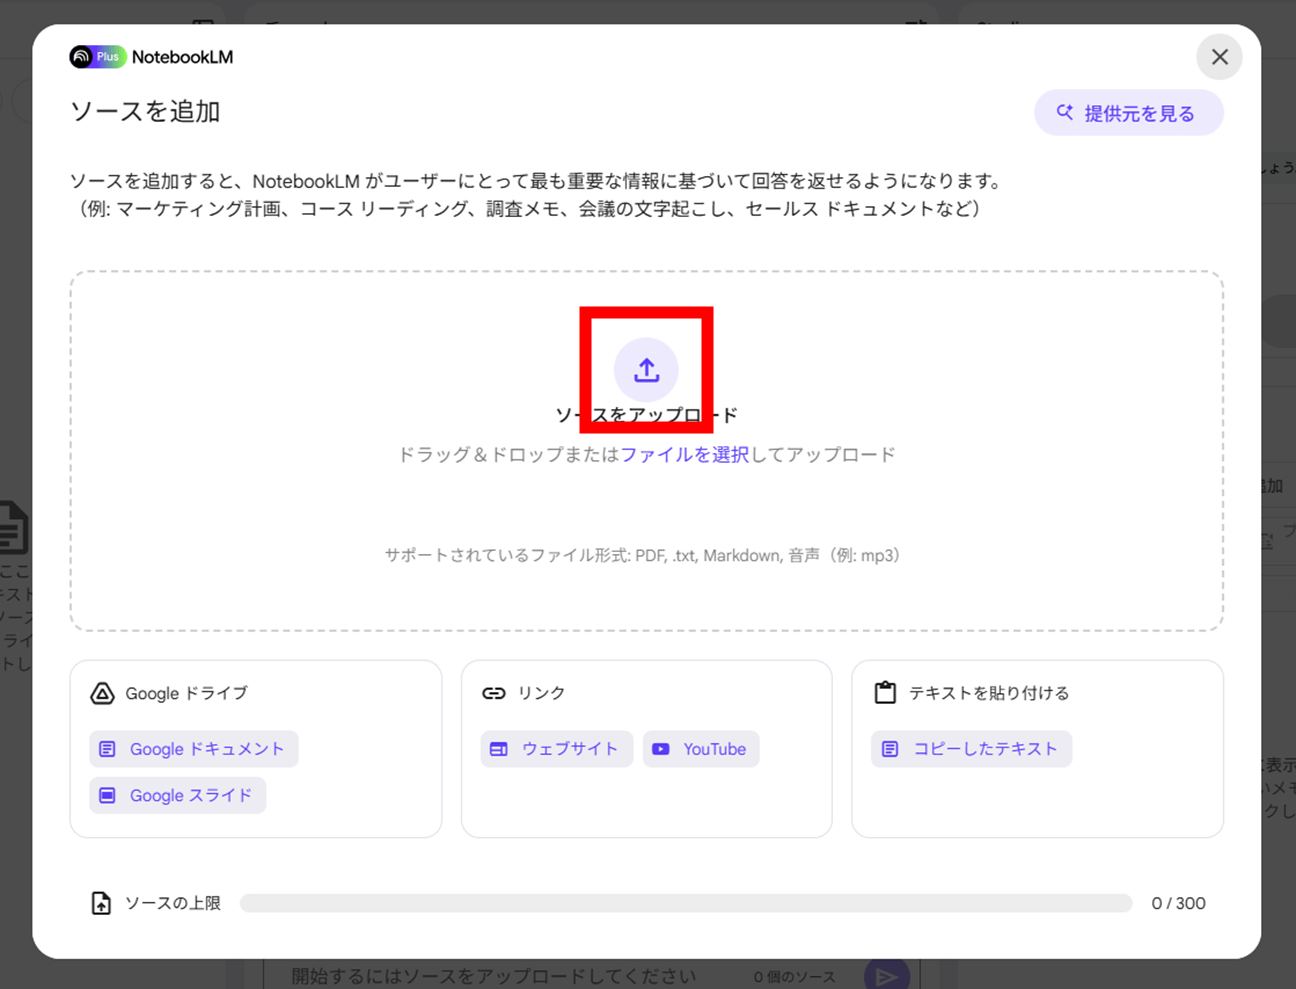Click the web page icon in ウェブサイト
The height and width of the screenshot is (989, 1296).
499,749
